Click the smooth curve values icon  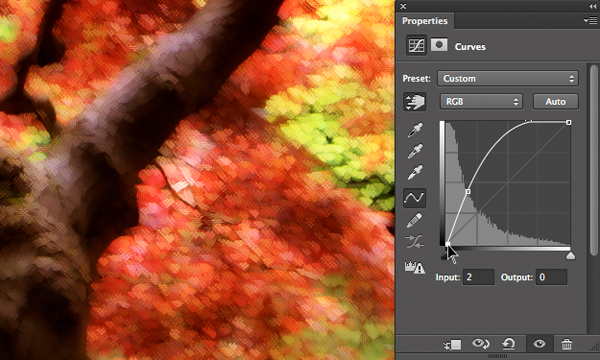click(x=414, y=241)
